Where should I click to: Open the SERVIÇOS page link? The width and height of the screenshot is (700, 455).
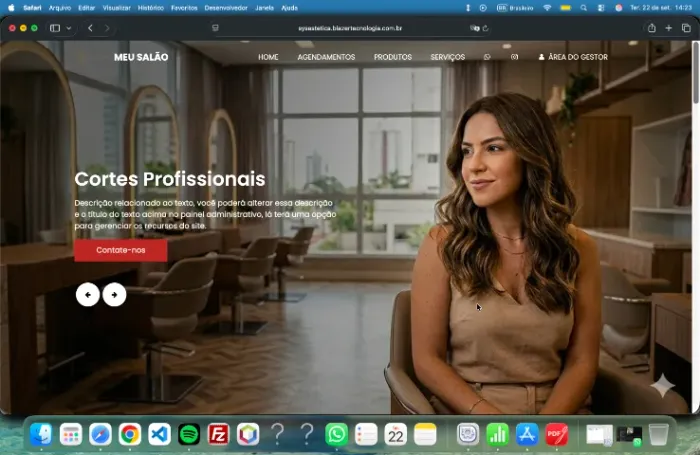(x=448, y=57)
